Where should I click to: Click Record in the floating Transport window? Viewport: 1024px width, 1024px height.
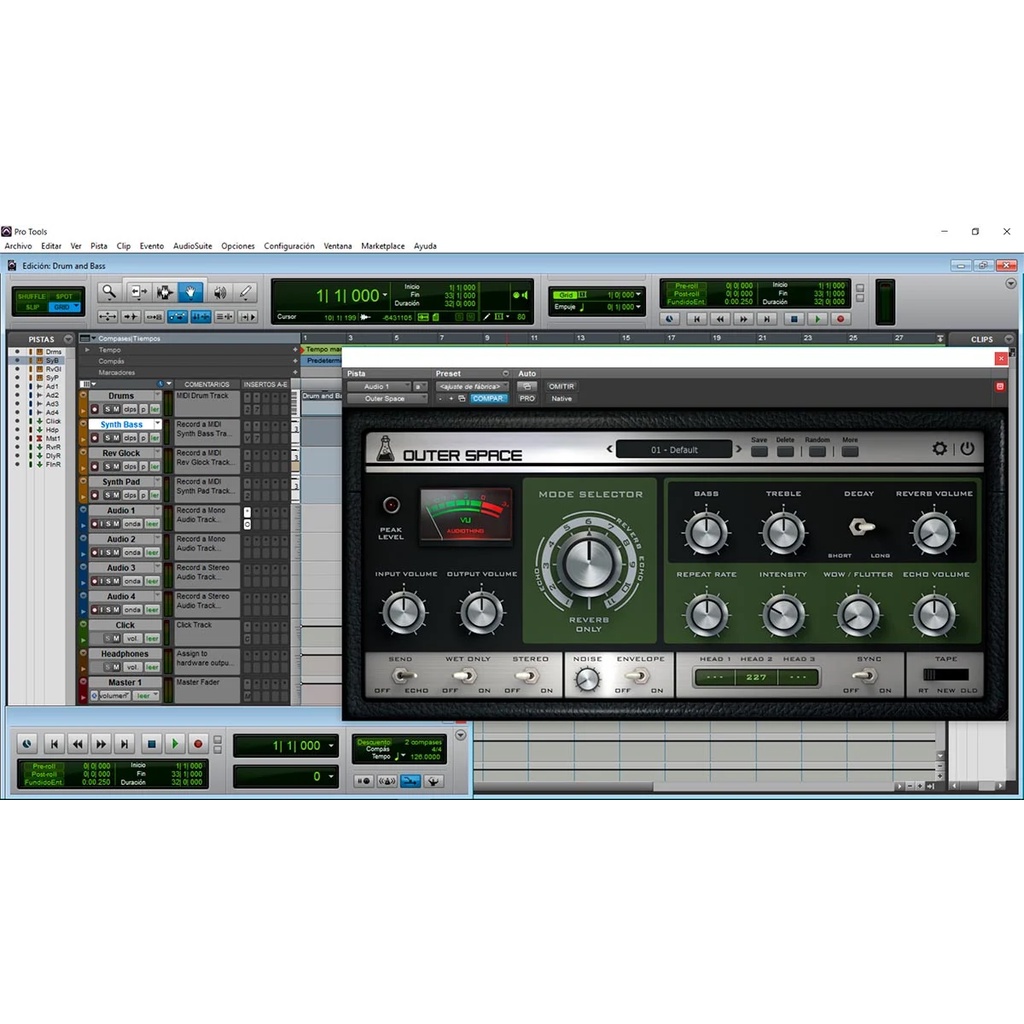[x=199, y=743]
